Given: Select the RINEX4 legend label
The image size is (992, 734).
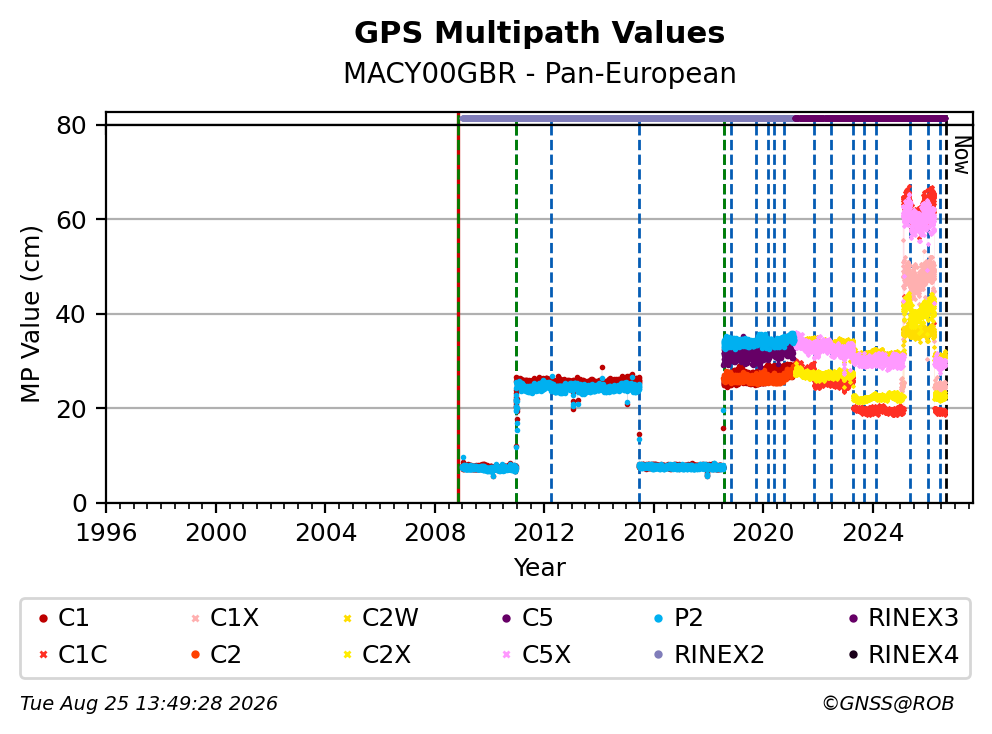Looking at the screenshot, I should coord(913,655).
